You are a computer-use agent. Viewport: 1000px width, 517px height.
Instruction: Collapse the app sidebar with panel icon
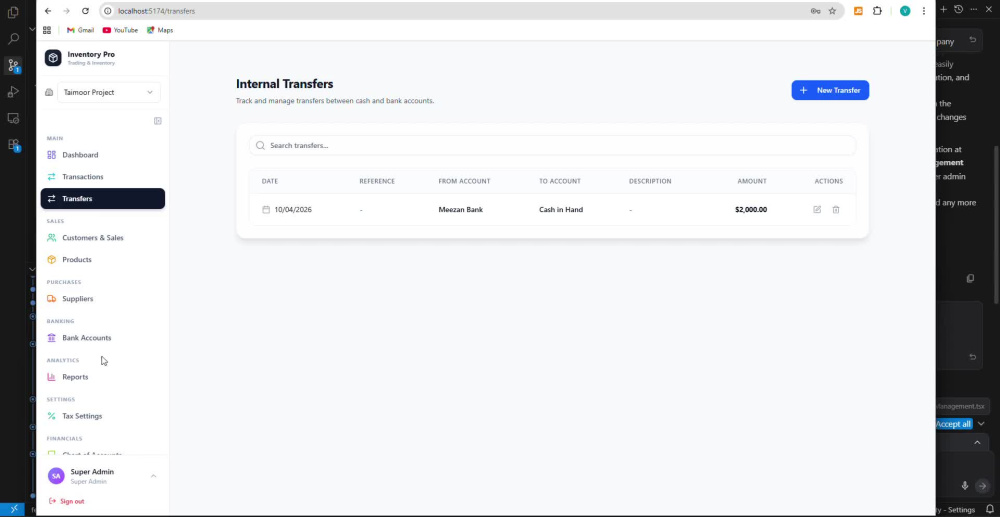pos(158,121)
